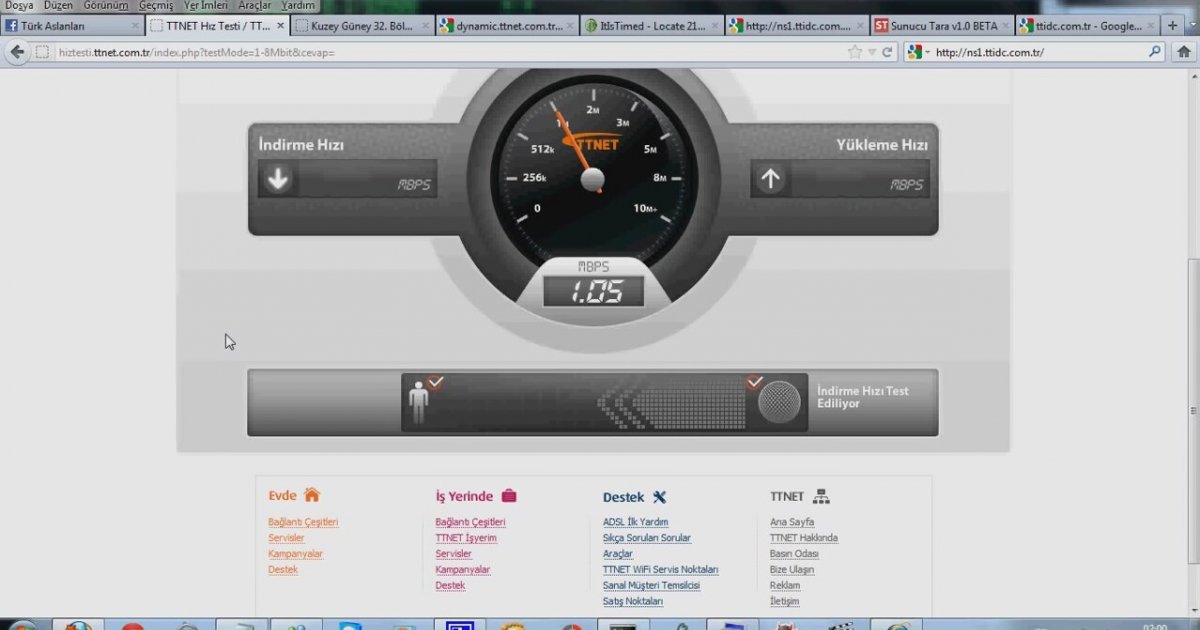This screenshot has height=630, width=1200.
Task: Click the 1.05 MBPS speed readout
Action: [594, 291]
